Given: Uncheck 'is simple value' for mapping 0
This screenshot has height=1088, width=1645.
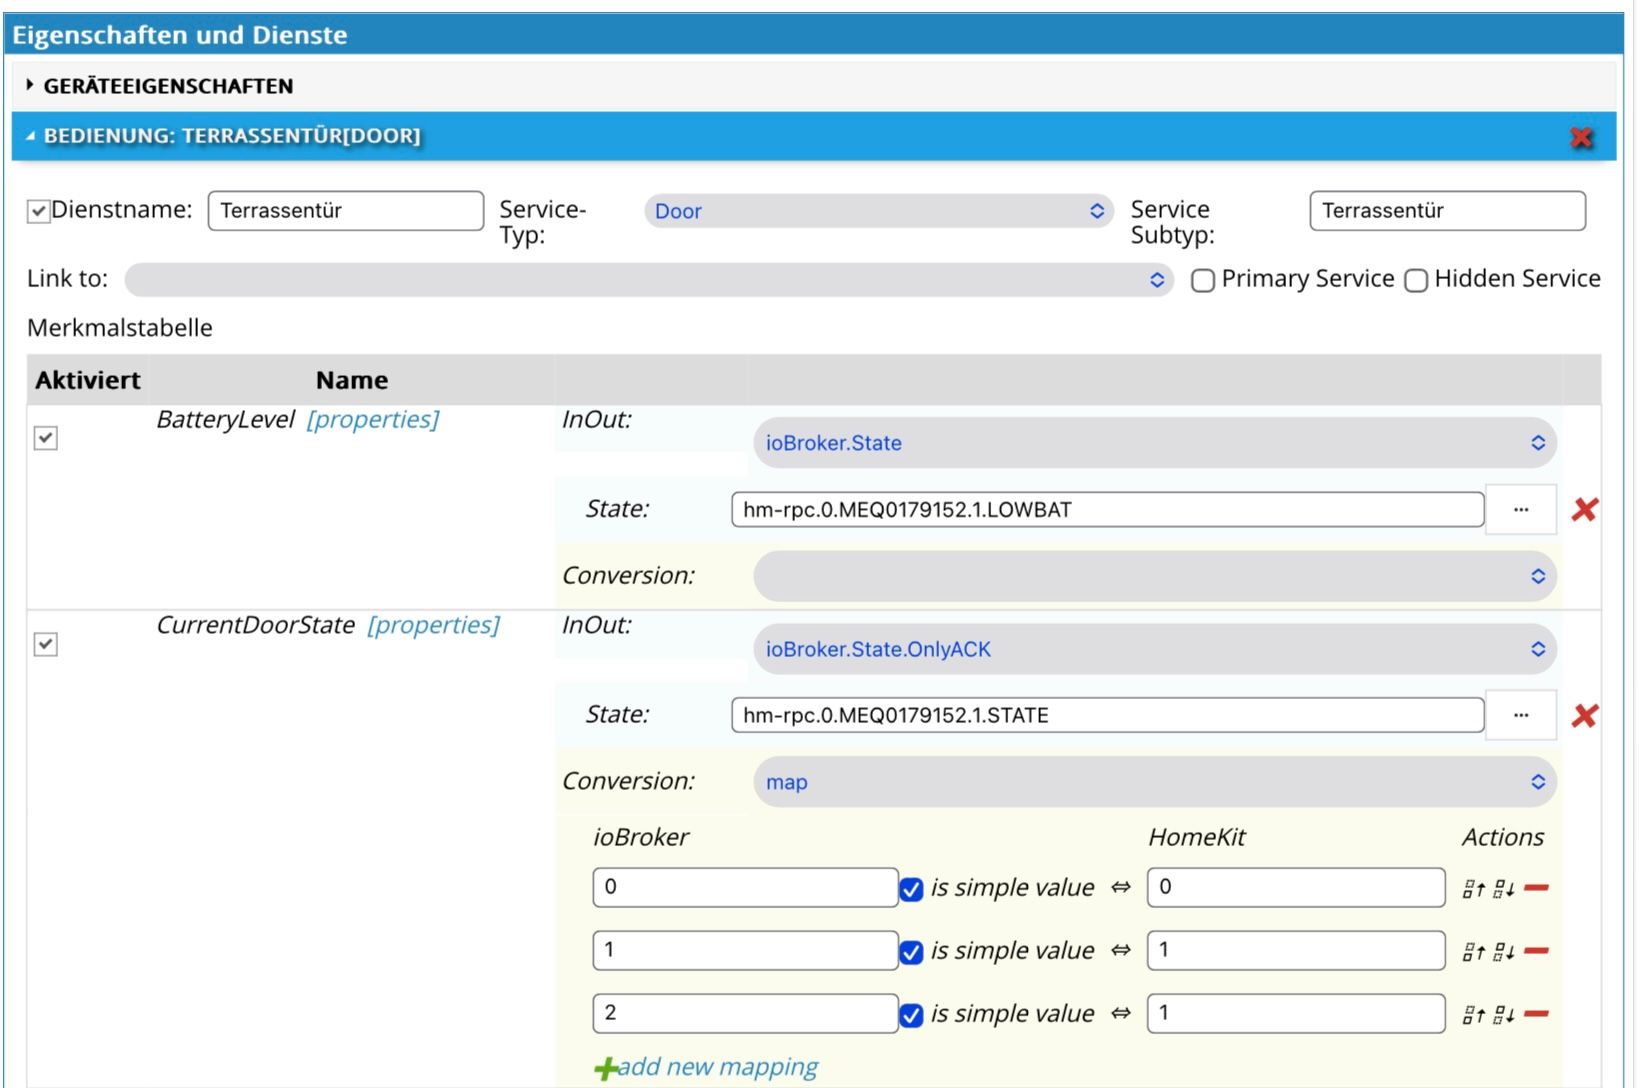Looking at the screenshot, I should point(911,890).
